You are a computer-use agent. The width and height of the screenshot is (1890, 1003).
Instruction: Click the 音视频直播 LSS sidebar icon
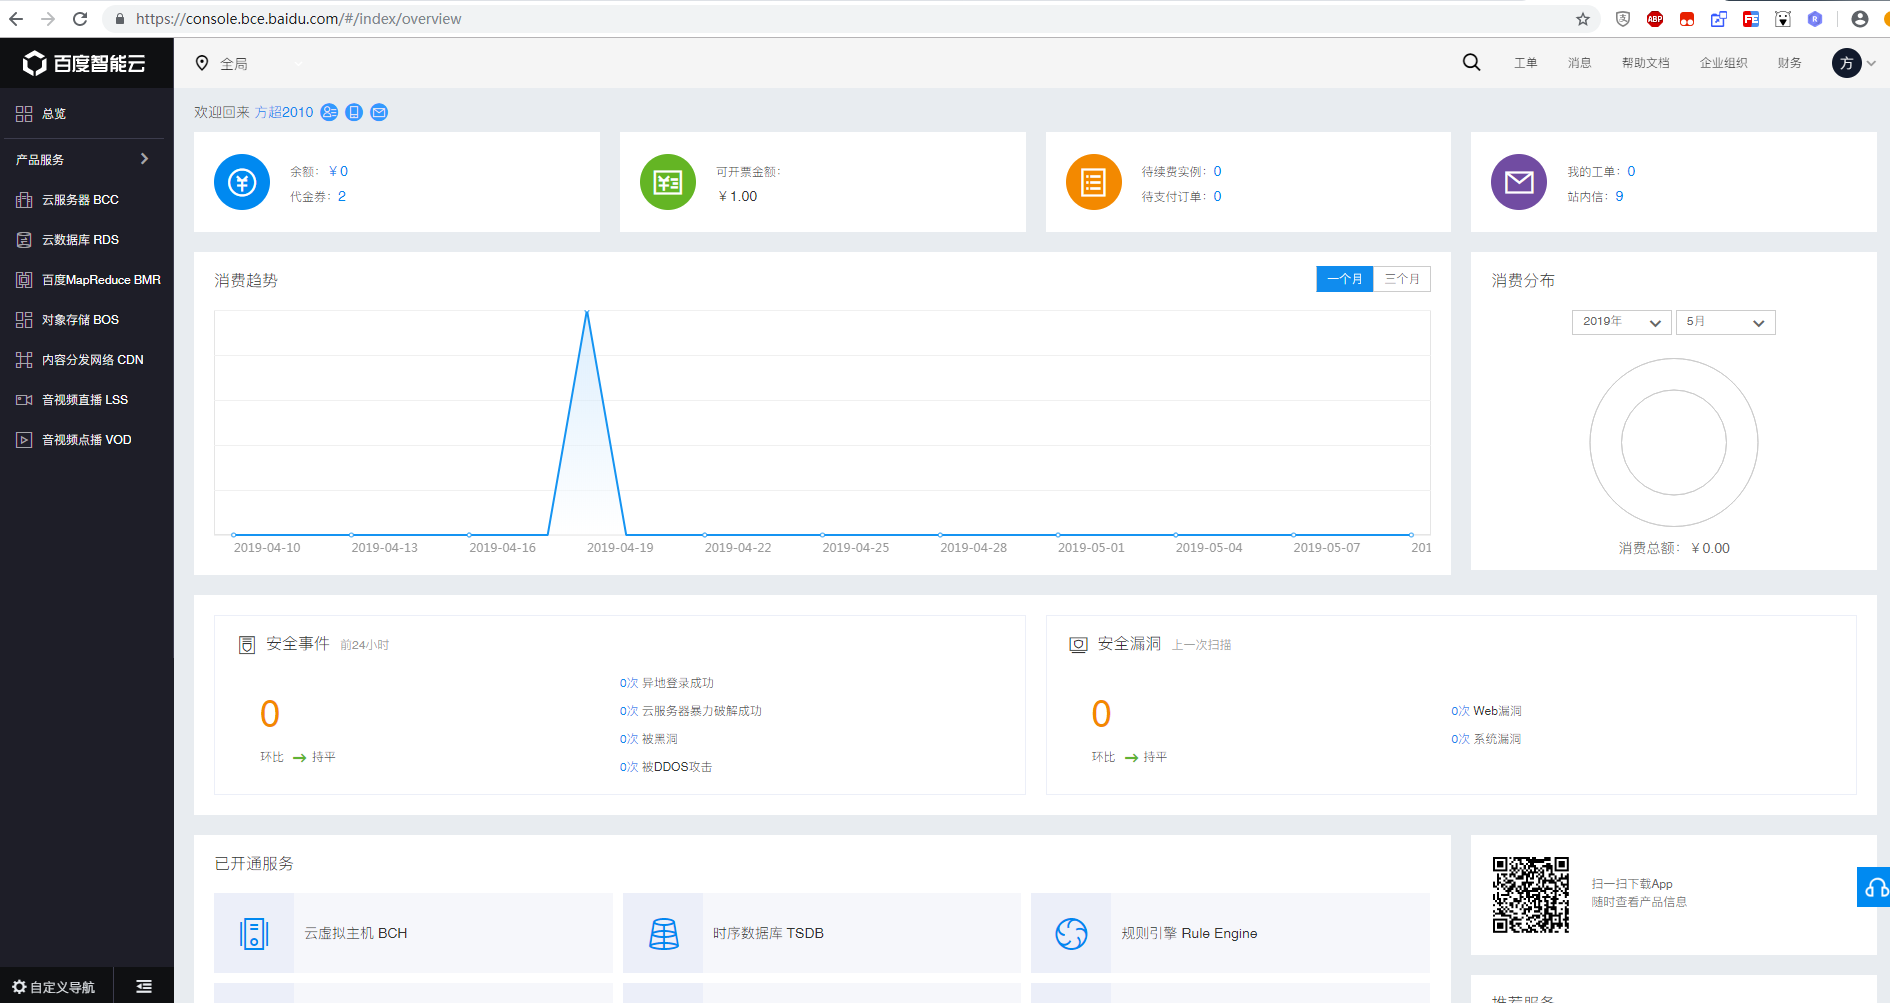coord(24,400)
